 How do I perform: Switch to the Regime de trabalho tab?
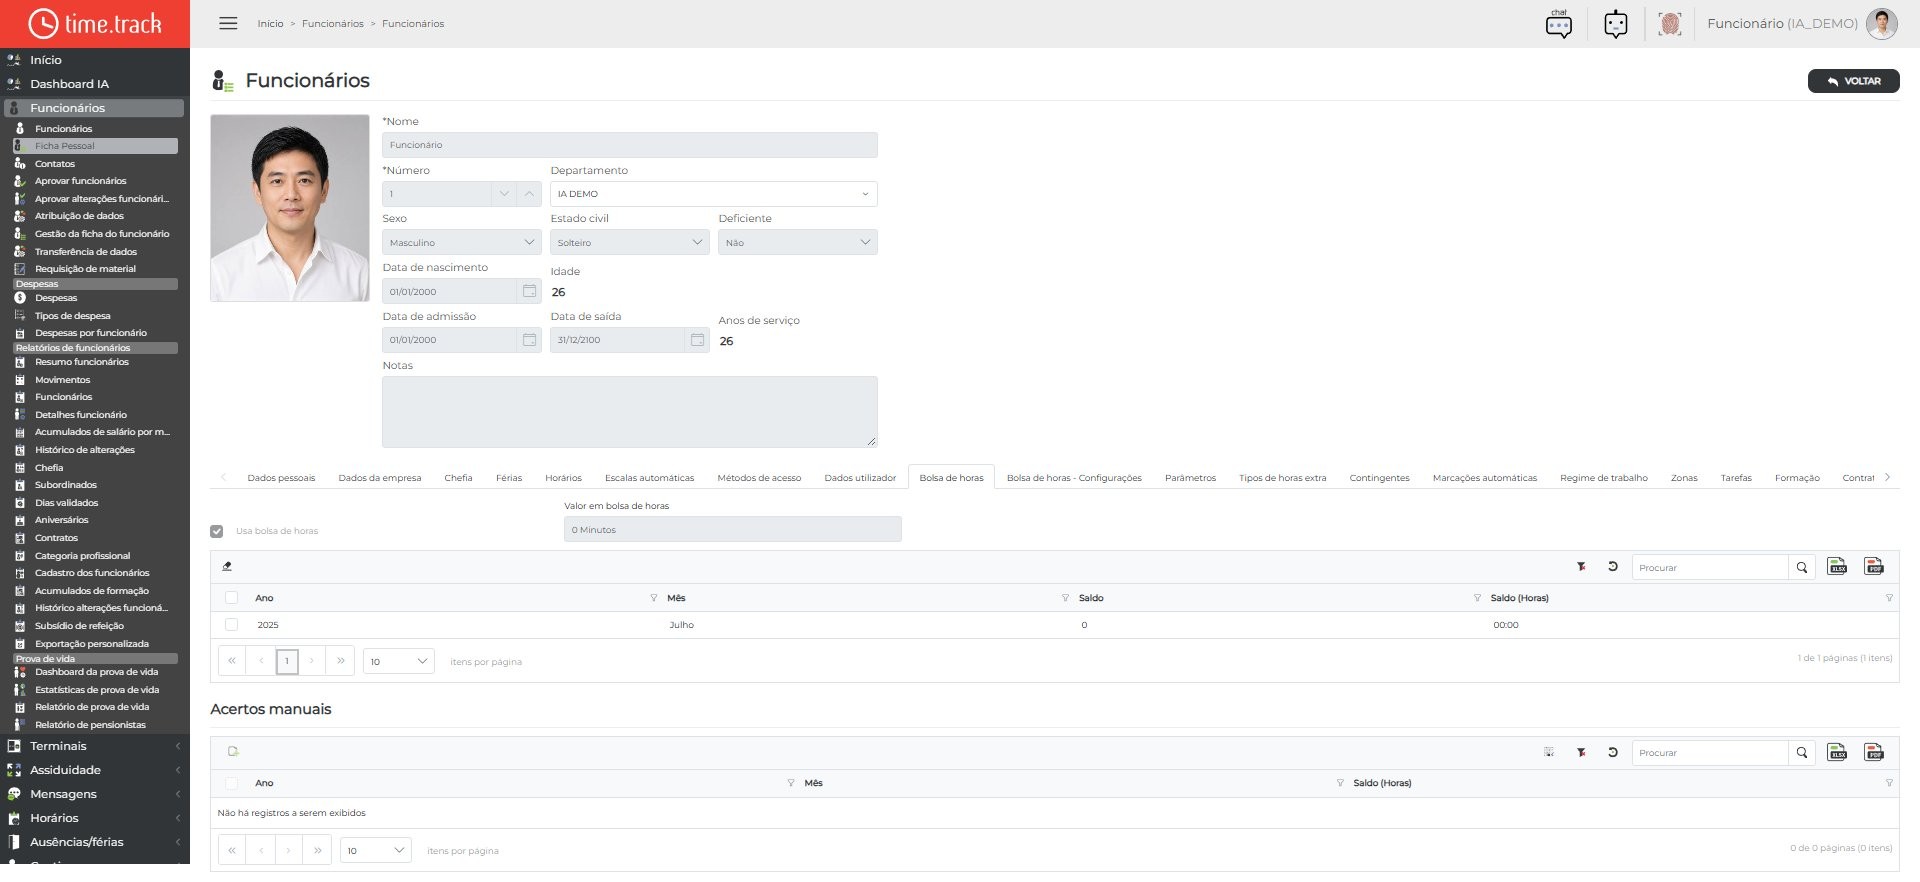click(1604, 478)
